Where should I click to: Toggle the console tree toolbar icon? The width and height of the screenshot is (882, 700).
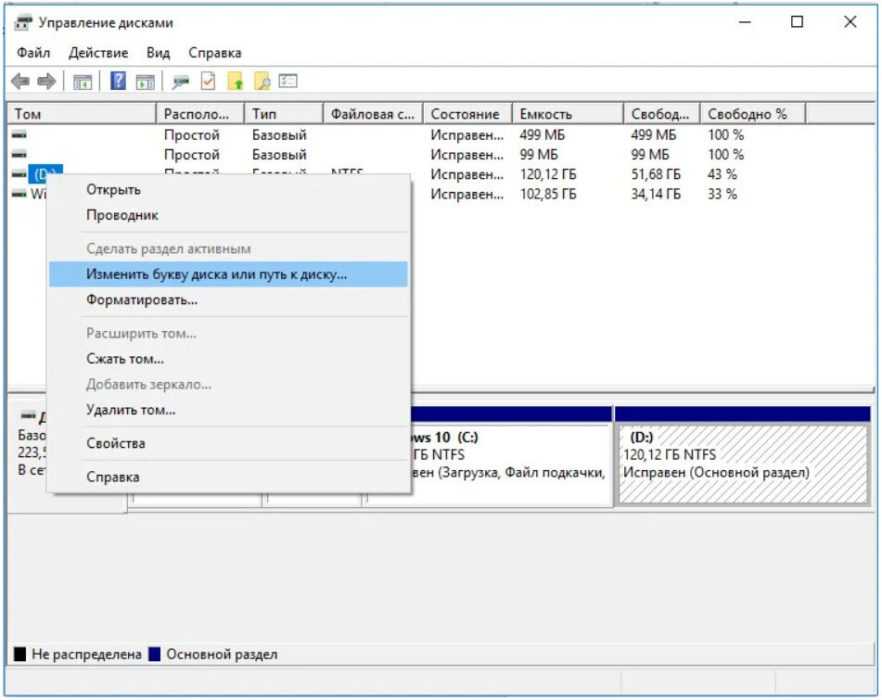[84, 81]
